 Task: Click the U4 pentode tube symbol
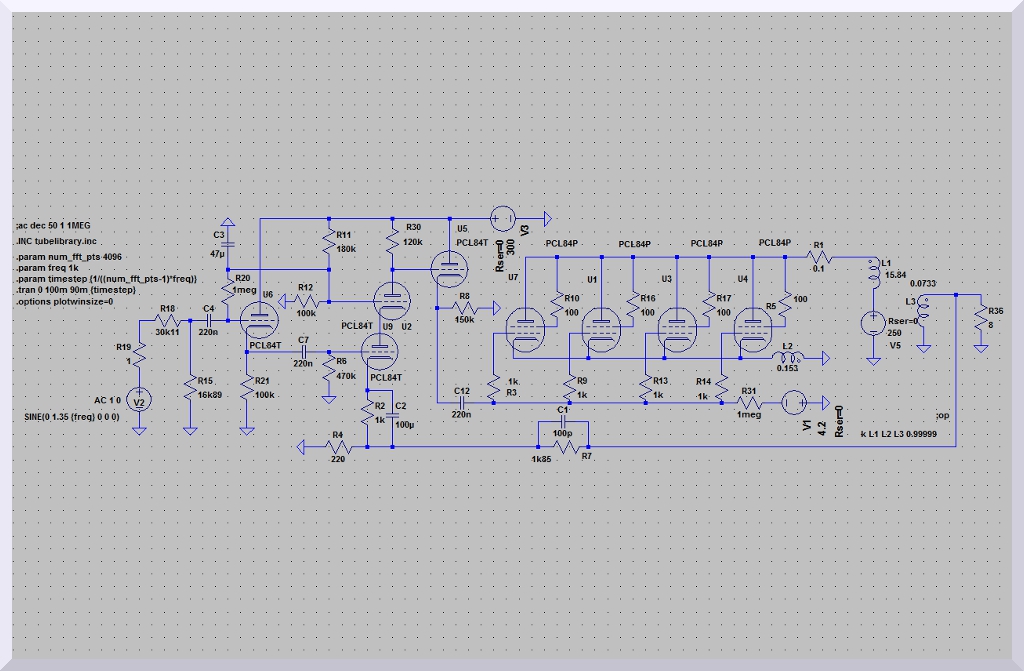coord(750,329)
